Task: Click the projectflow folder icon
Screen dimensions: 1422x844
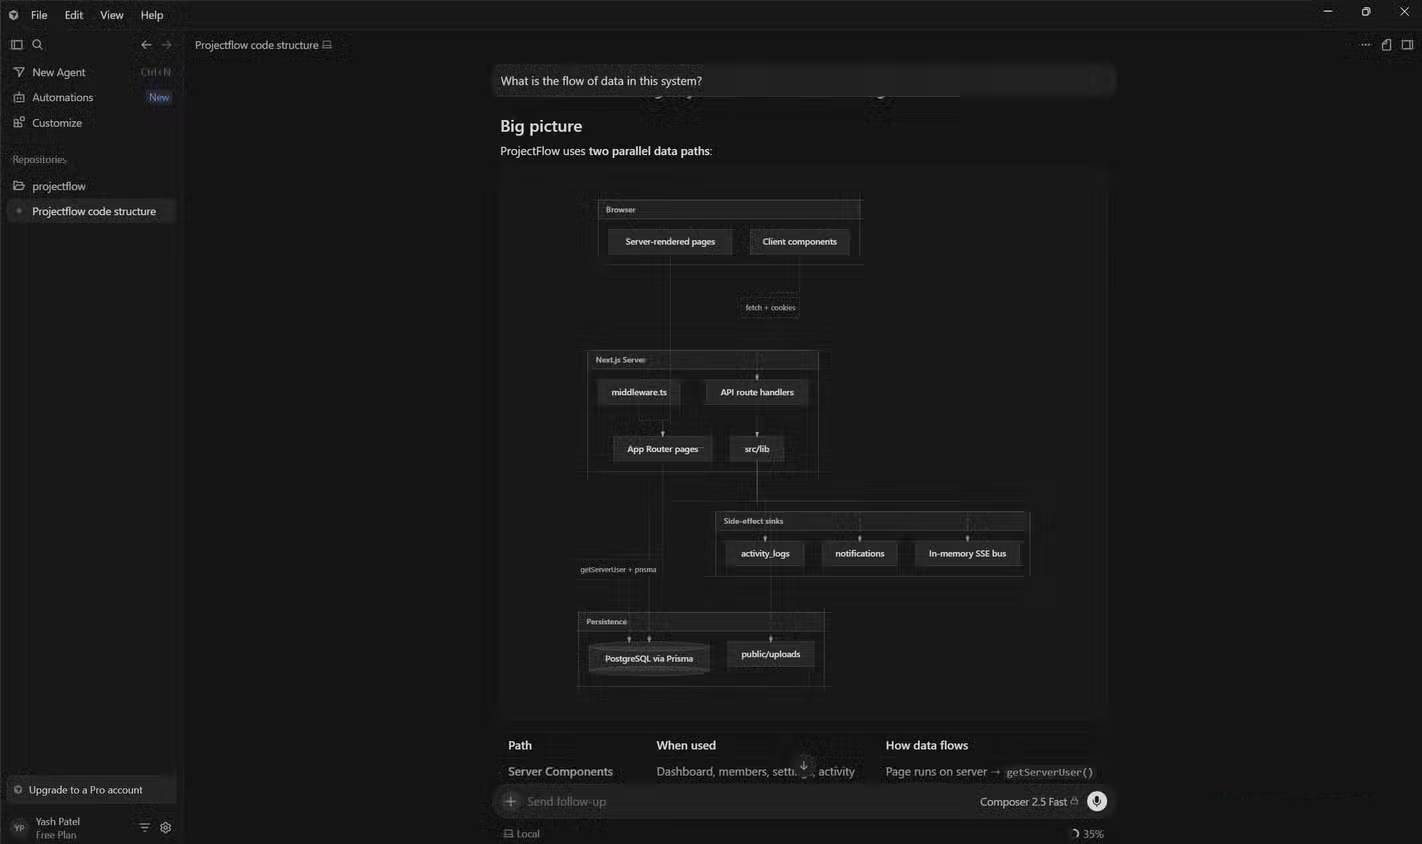Action: [x=19, y=186]
